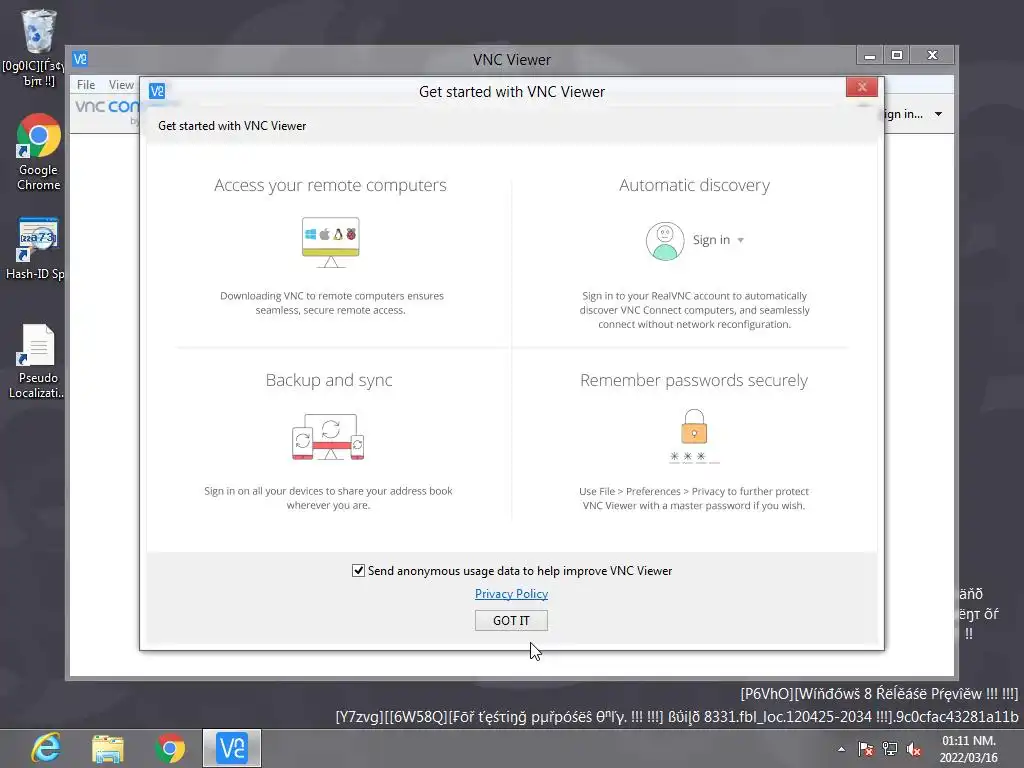Close the VNC Viewer main window
This screenshot has height=768, width=1024.
[x=933, y=56]
